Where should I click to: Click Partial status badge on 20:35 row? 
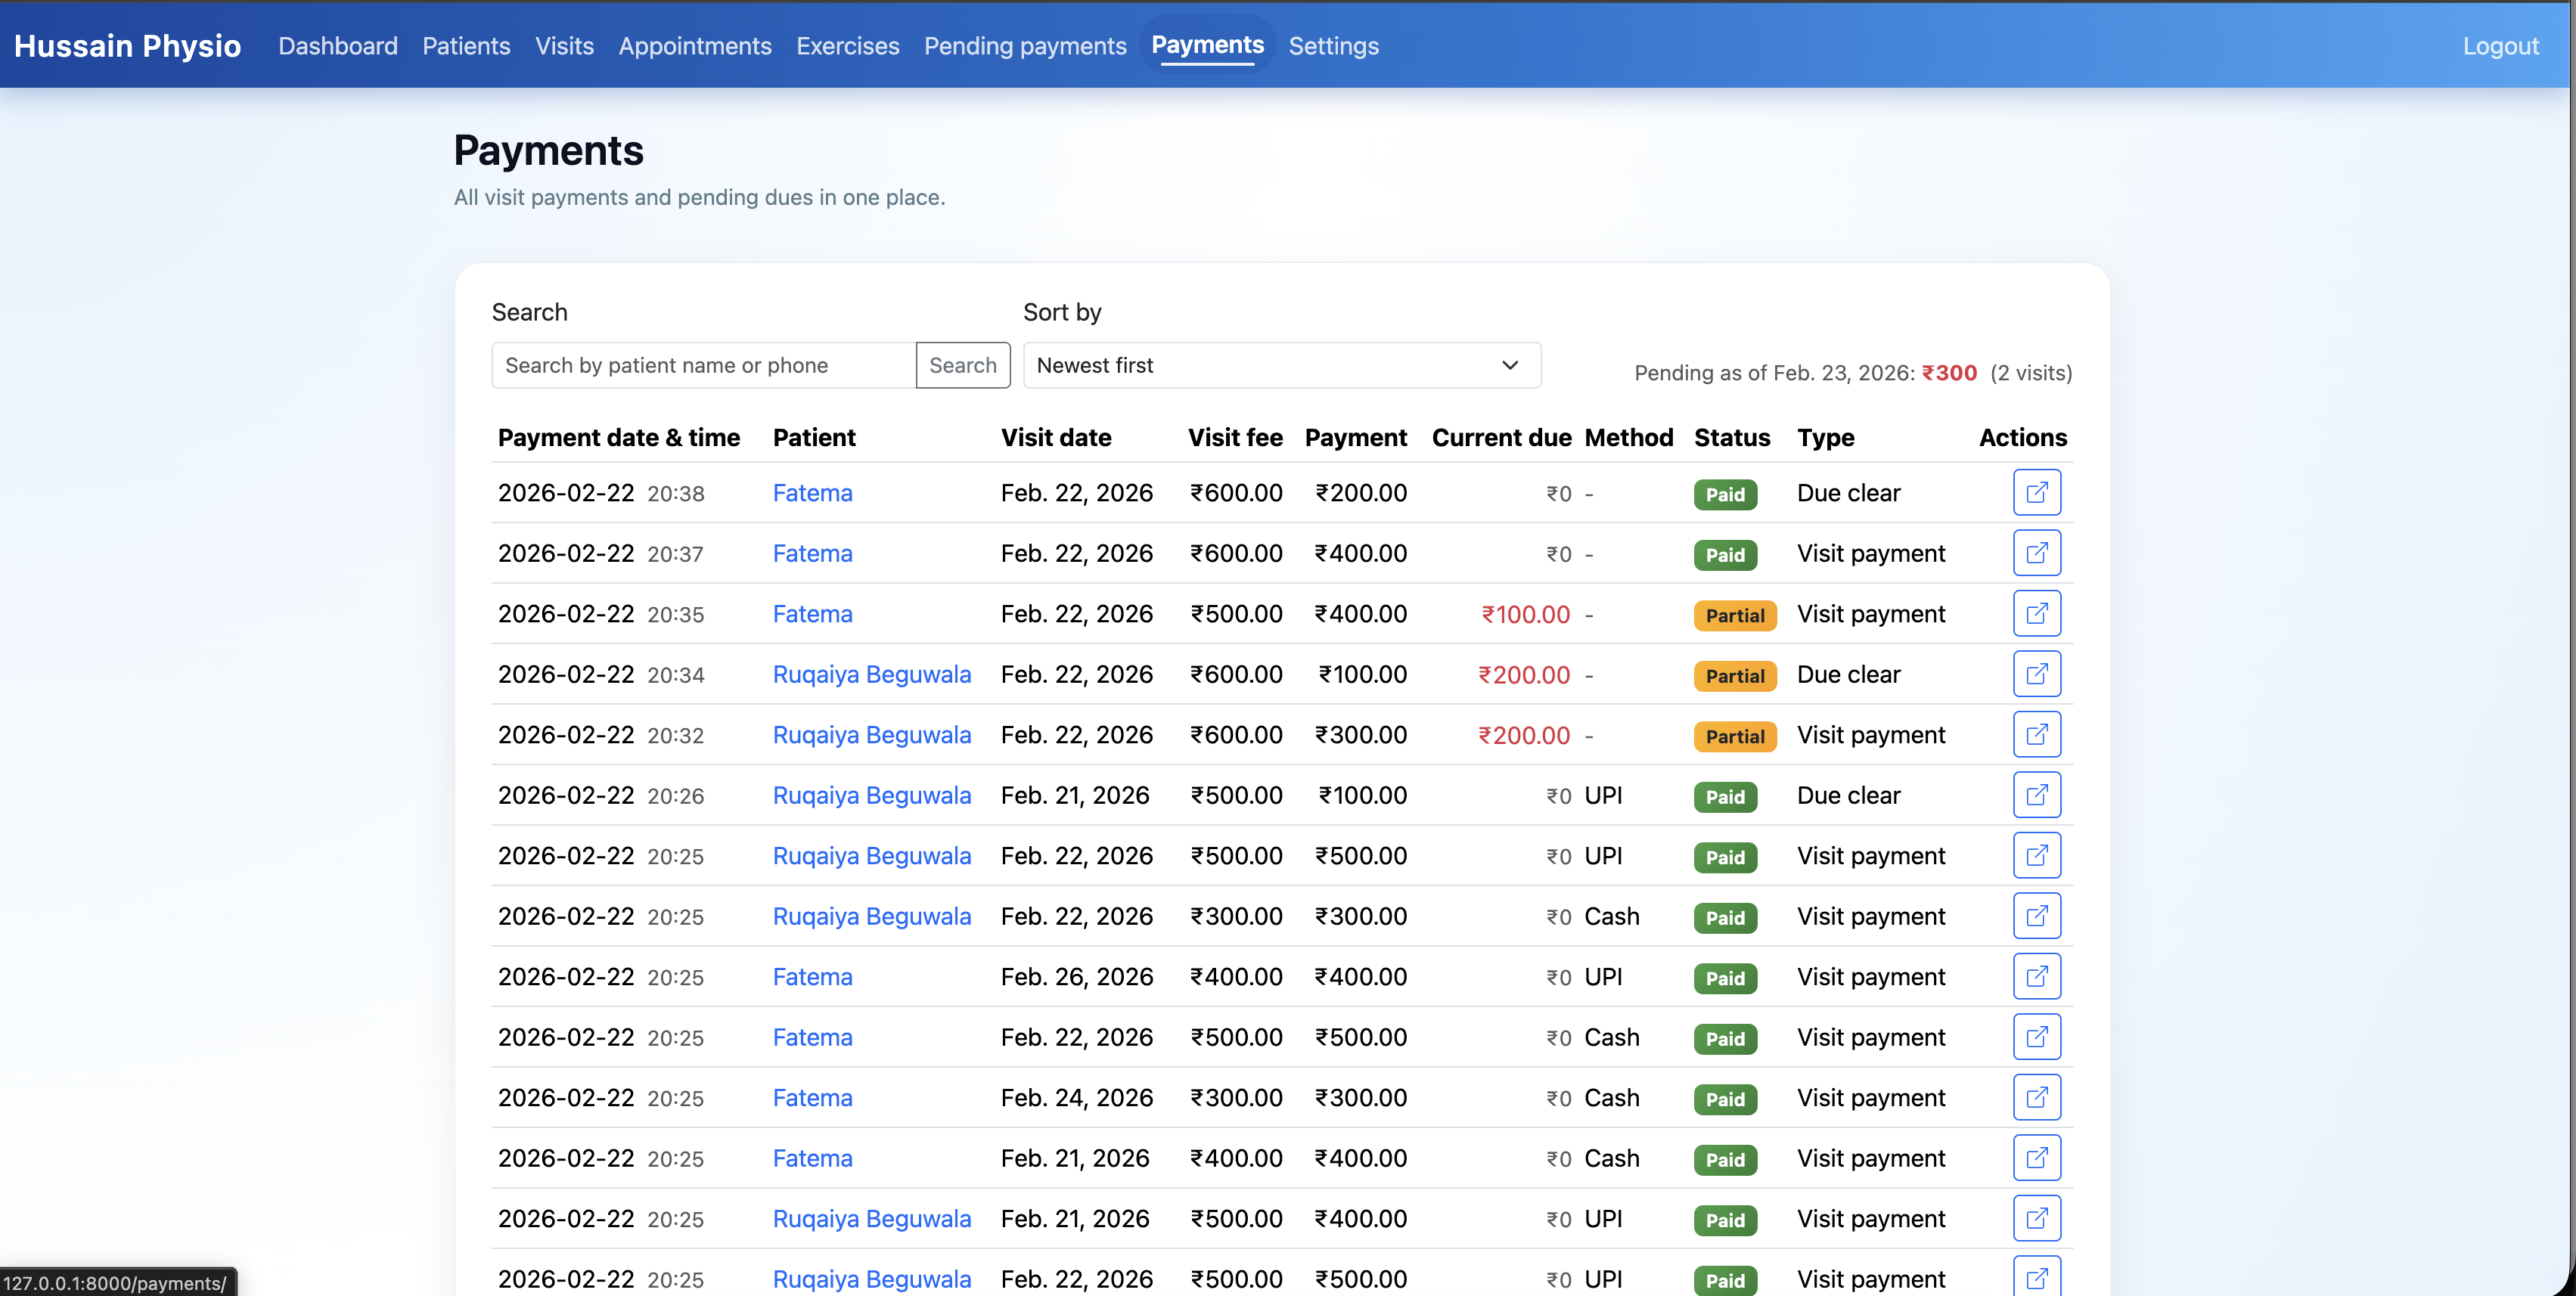(1734, 616)
